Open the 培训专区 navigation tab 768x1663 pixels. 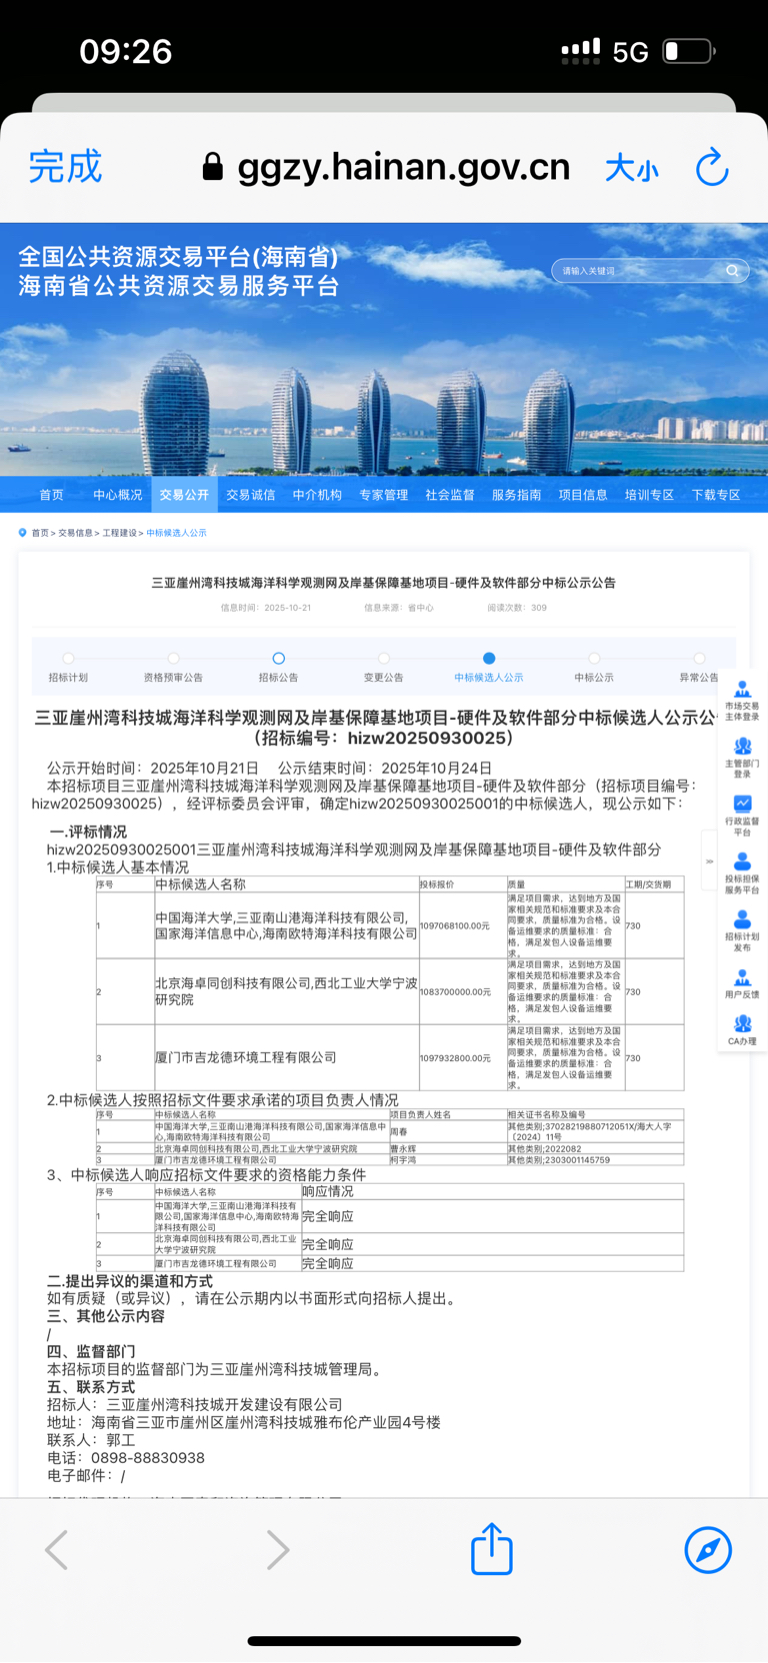649,495
